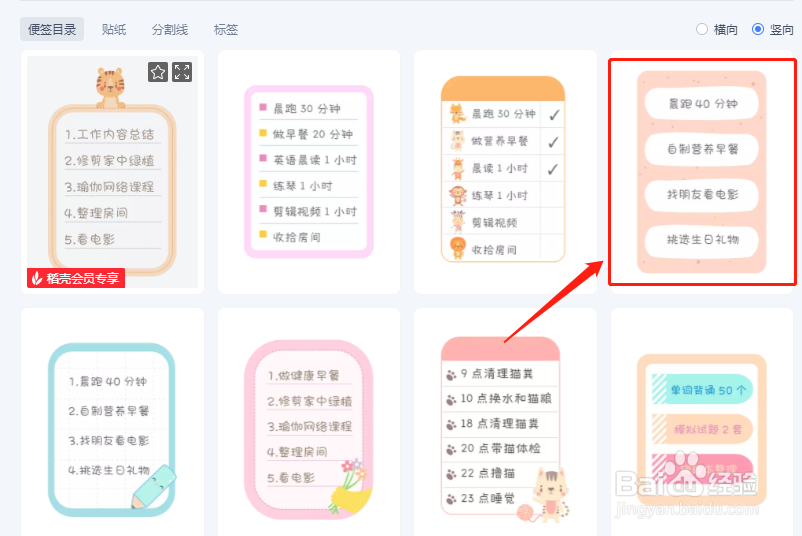Click the star favorite icon on tiger template
The image size is (802, 536).
(158, 72)
